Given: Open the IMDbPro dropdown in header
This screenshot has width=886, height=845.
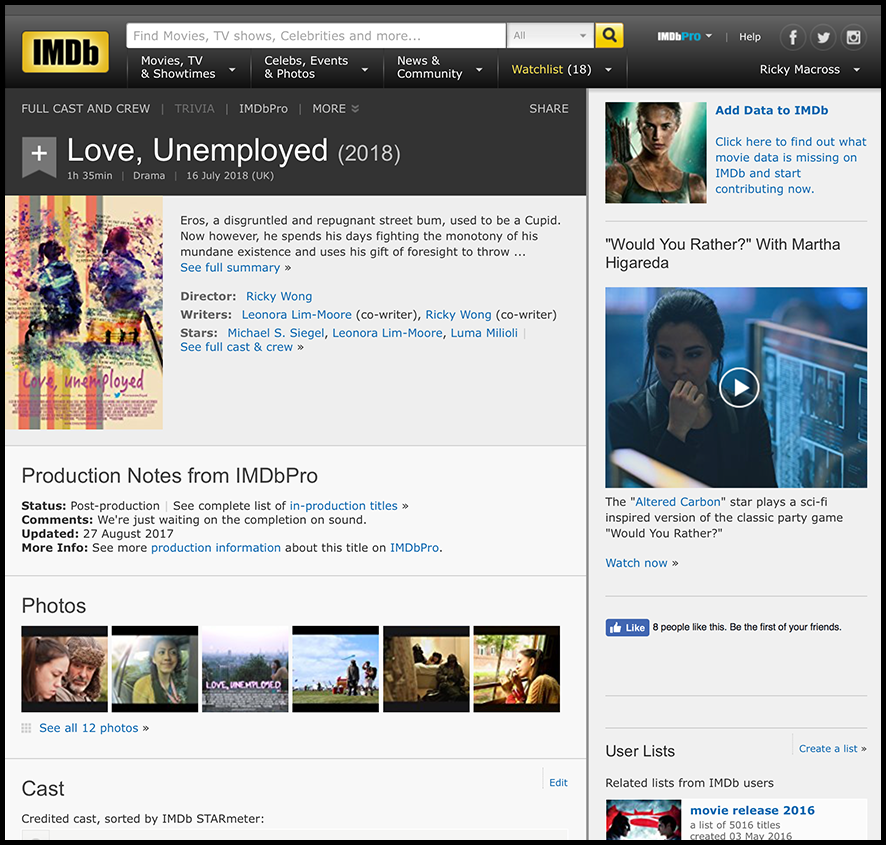Looking at the screenshot, I should (x=684, y=37).
